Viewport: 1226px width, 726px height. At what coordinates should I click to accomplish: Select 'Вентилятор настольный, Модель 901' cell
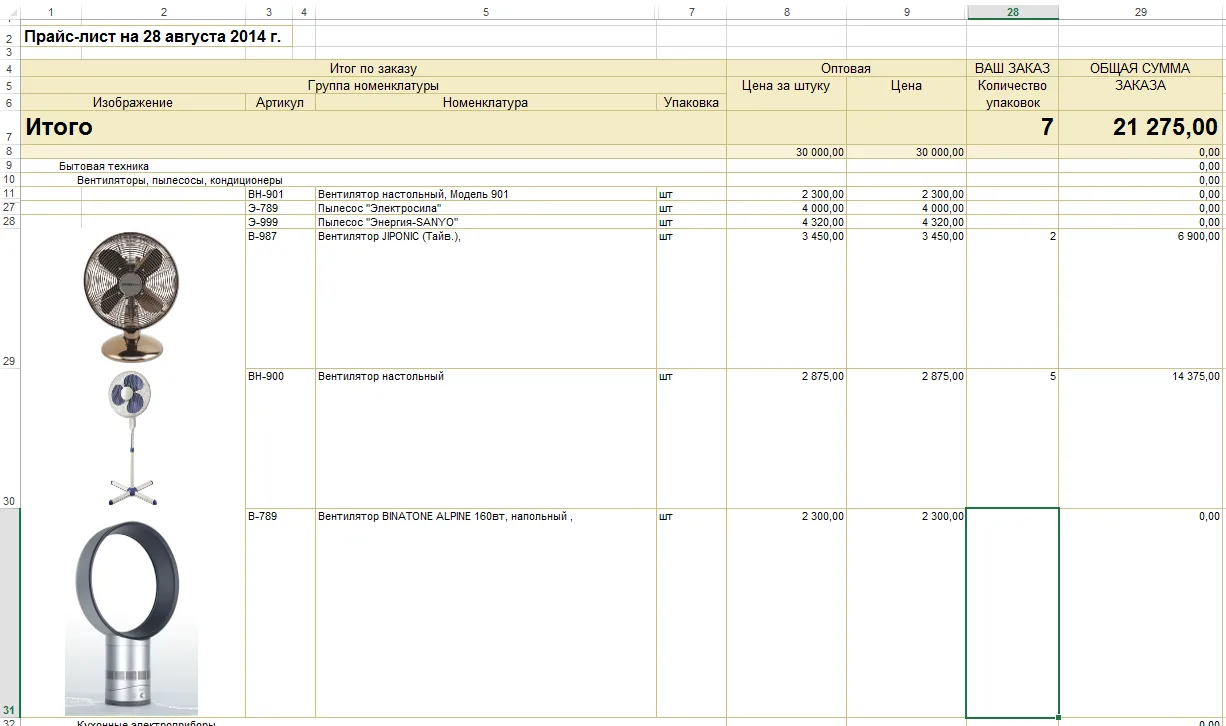pos(486,194)
